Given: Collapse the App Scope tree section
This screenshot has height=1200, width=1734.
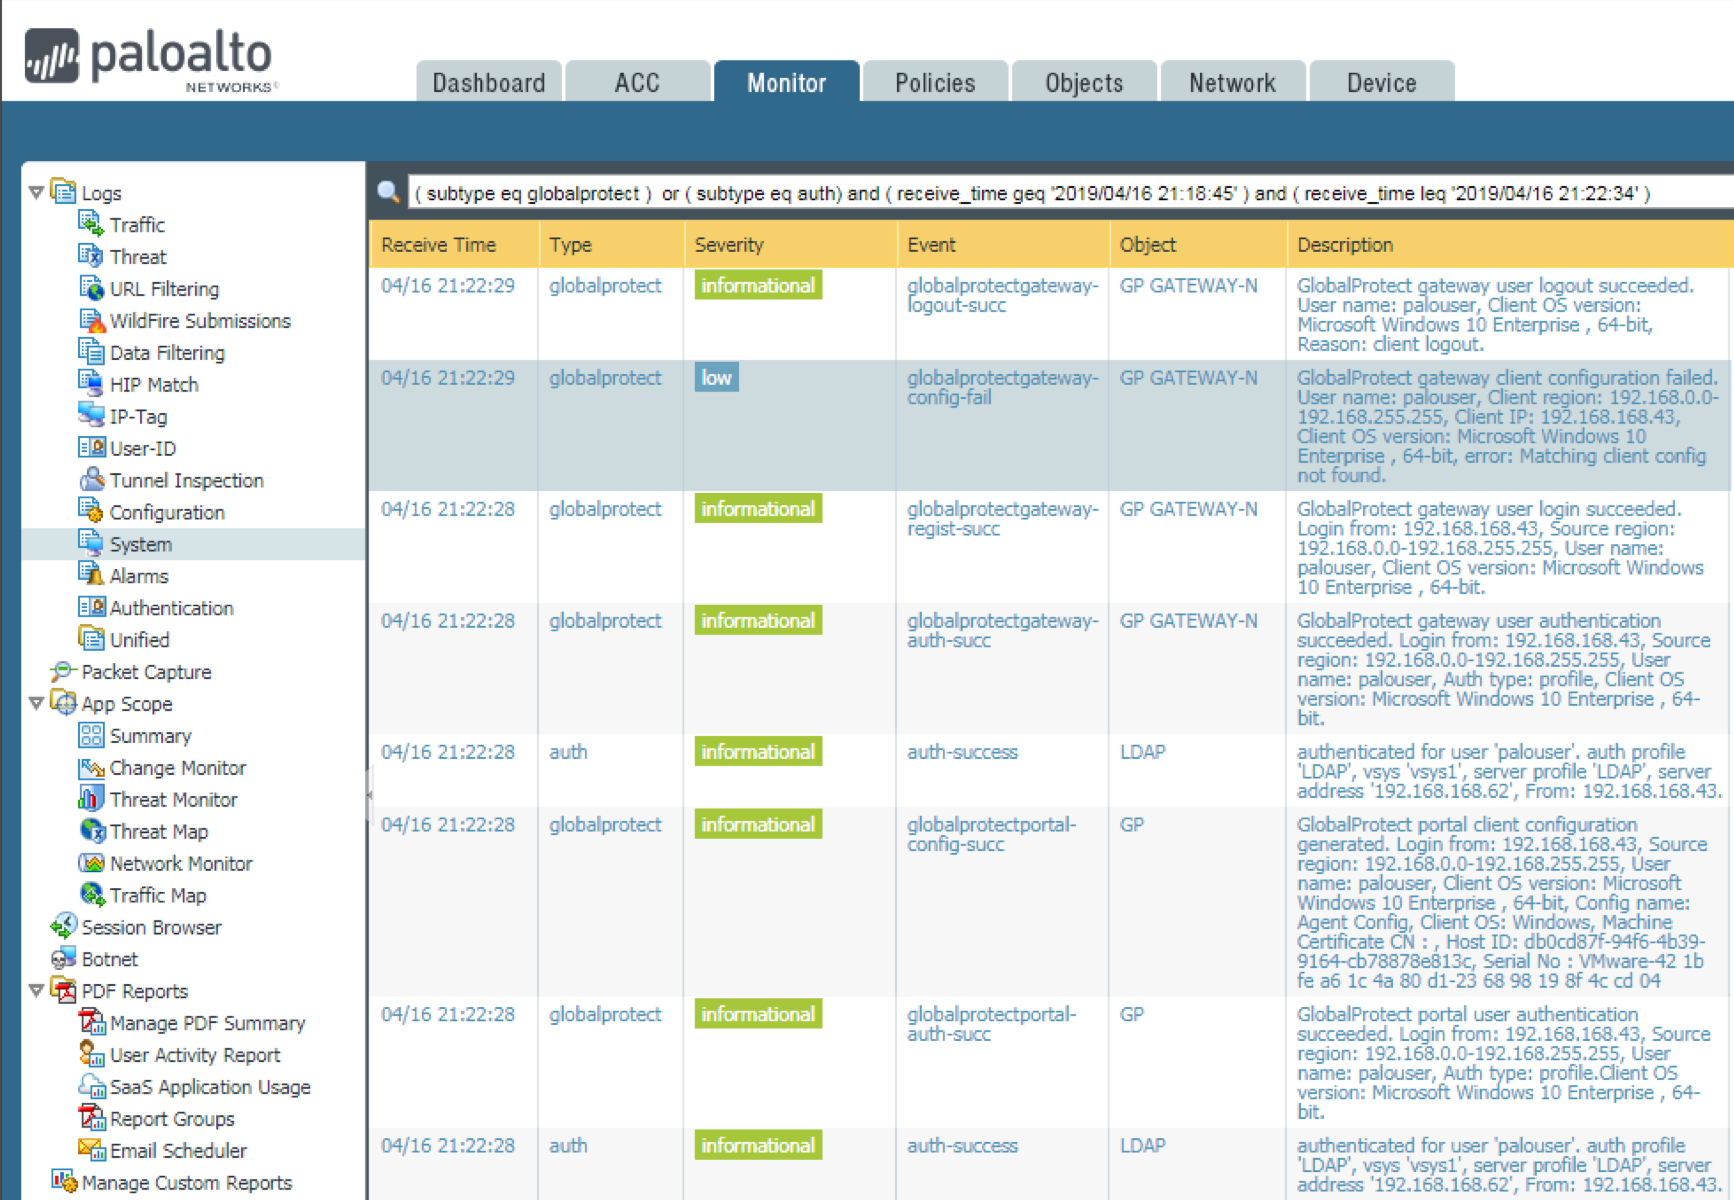Looking at the screenshot, I should (x=36, y=703).
